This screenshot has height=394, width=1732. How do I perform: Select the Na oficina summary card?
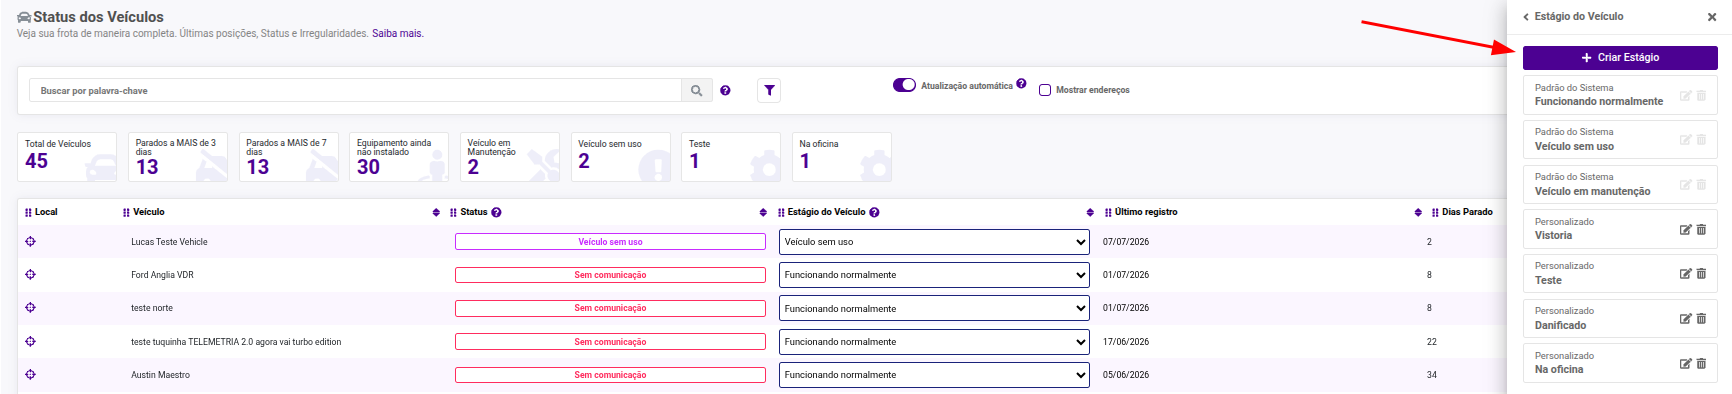click(841, 157)
